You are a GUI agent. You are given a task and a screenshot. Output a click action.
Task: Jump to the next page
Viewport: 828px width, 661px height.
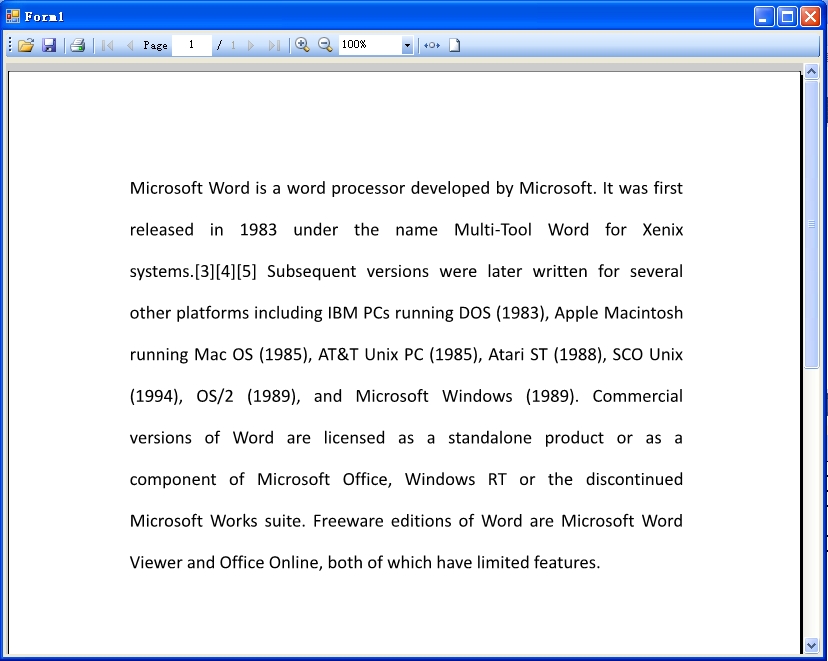coord(251,45)
